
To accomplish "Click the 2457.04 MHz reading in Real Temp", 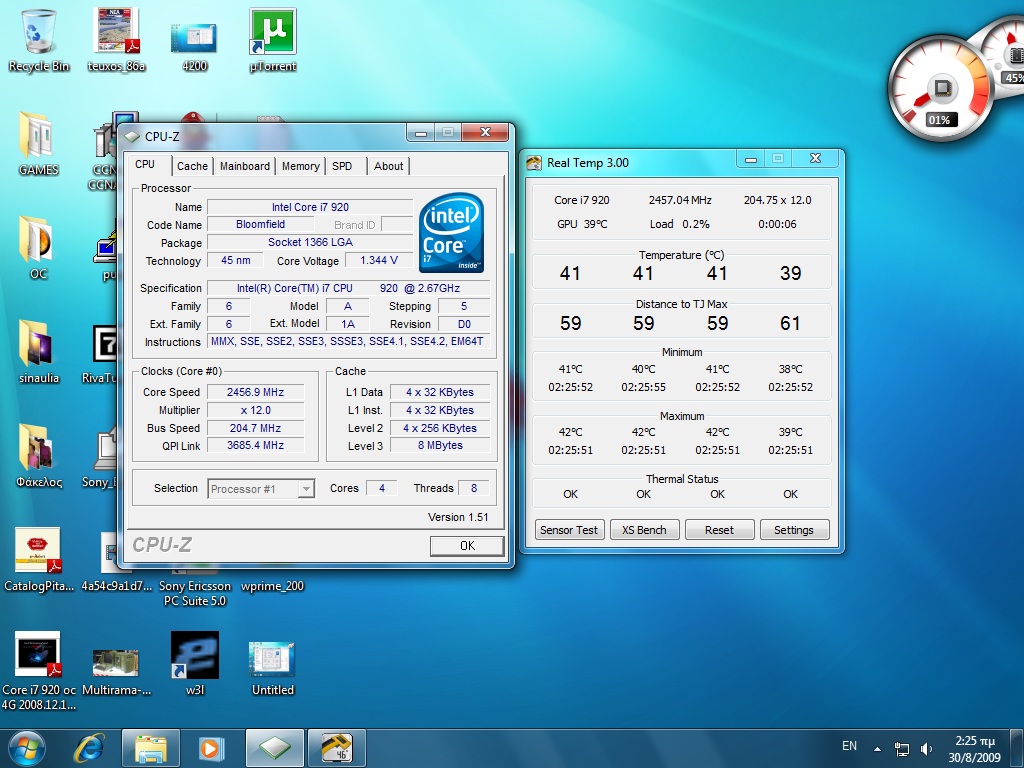I will pos(680,200).
